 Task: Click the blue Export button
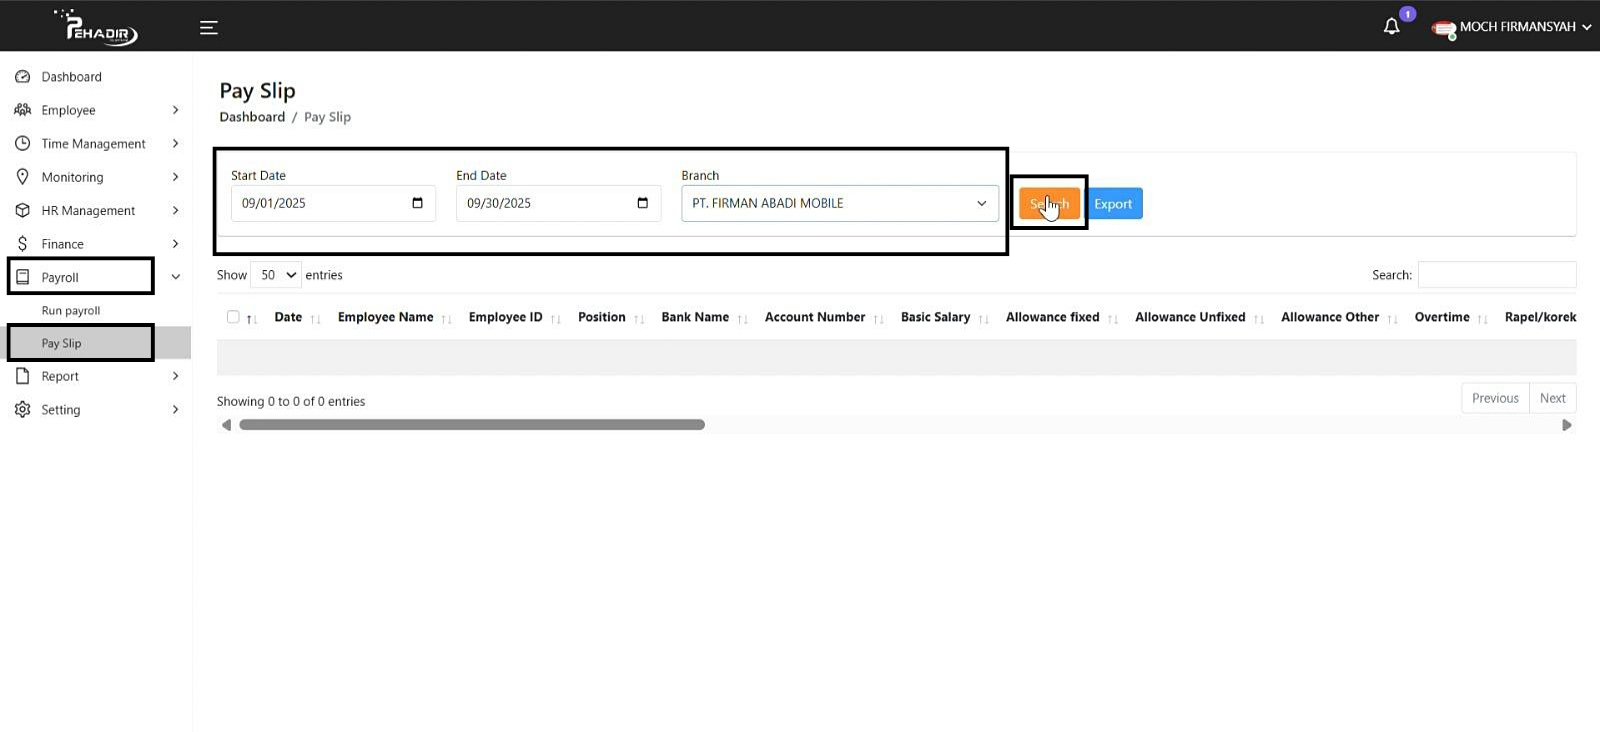pyautogui.click(x=1113, y=204)
